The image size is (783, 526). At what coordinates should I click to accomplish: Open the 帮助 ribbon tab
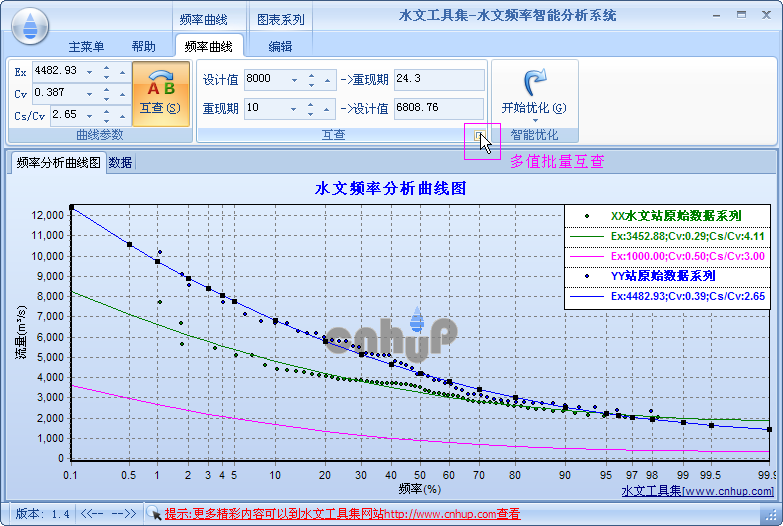pos(143,47)
